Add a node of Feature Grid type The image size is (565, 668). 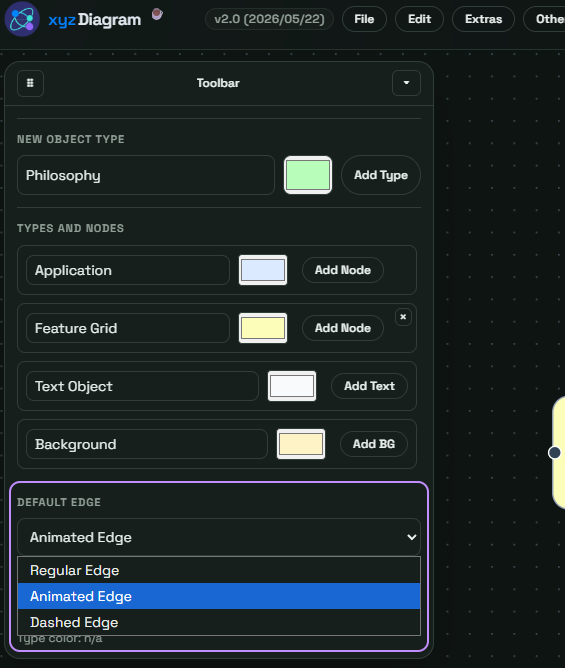tap(343, 328)
